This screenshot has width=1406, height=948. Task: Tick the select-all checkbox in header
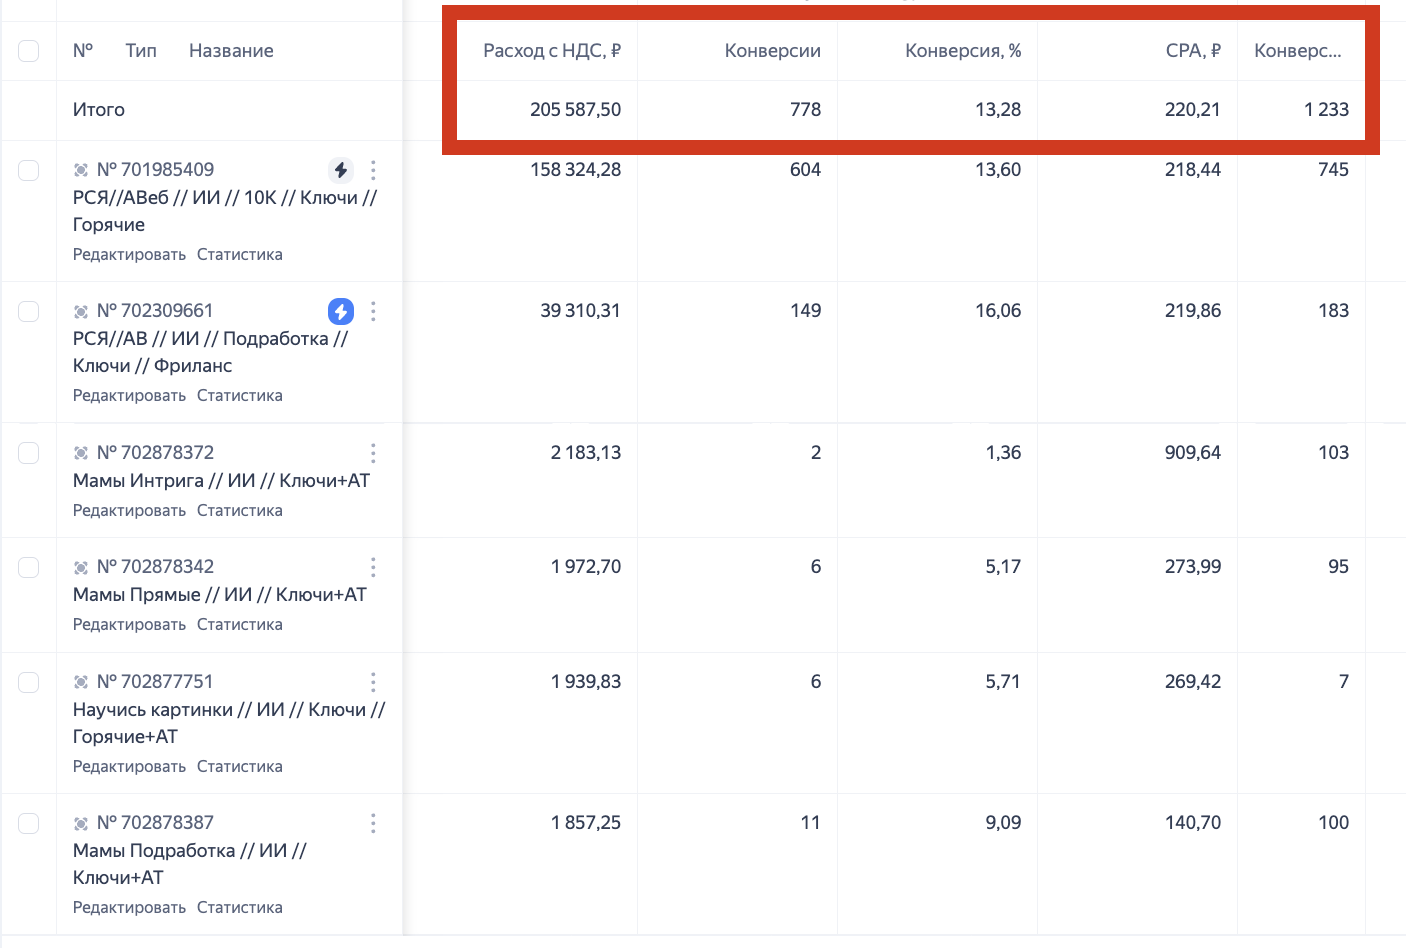29,51
